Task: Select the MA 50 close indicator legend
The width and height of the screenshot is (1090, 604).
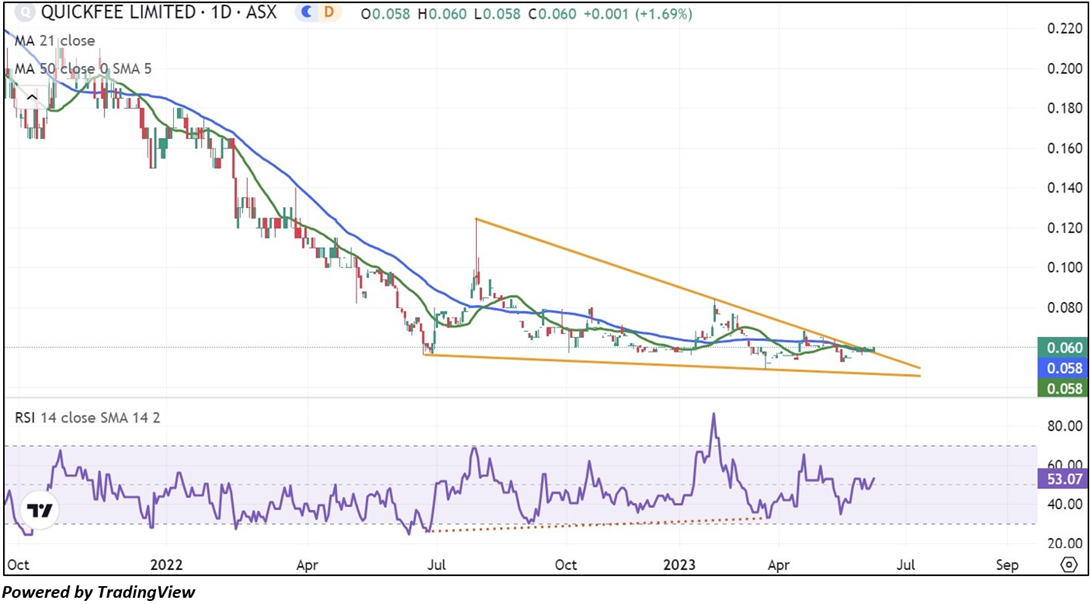Action: [83, 69]
